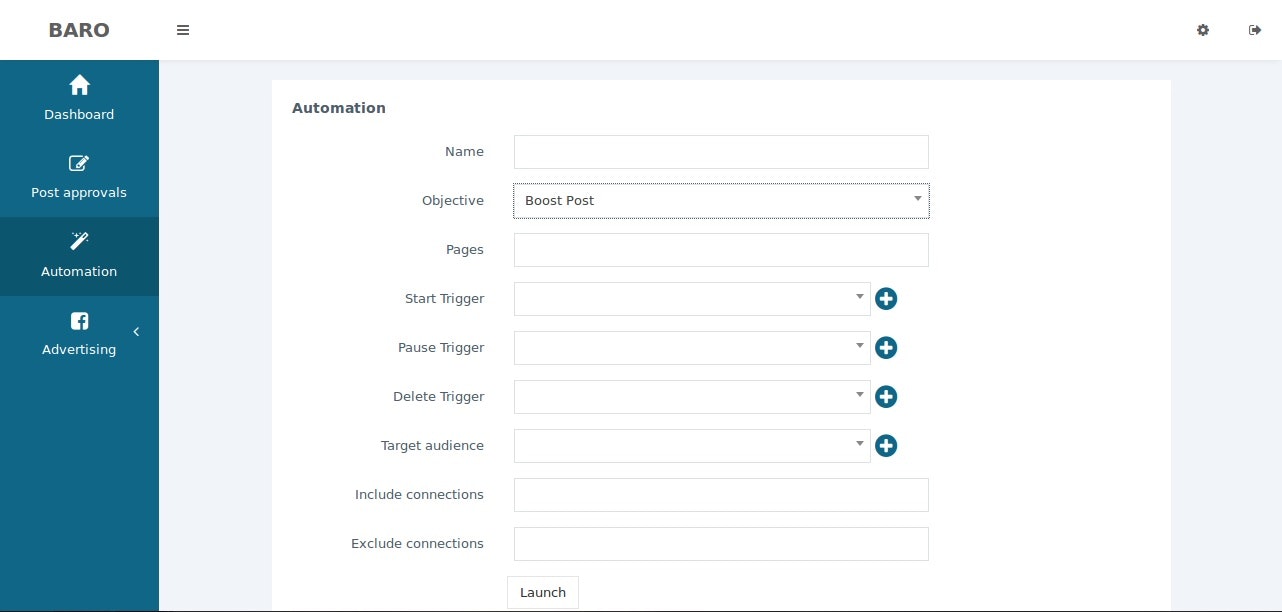1282x612 pixels.
Task: Click the Delete Trigger label
Action: coord(438,397)
